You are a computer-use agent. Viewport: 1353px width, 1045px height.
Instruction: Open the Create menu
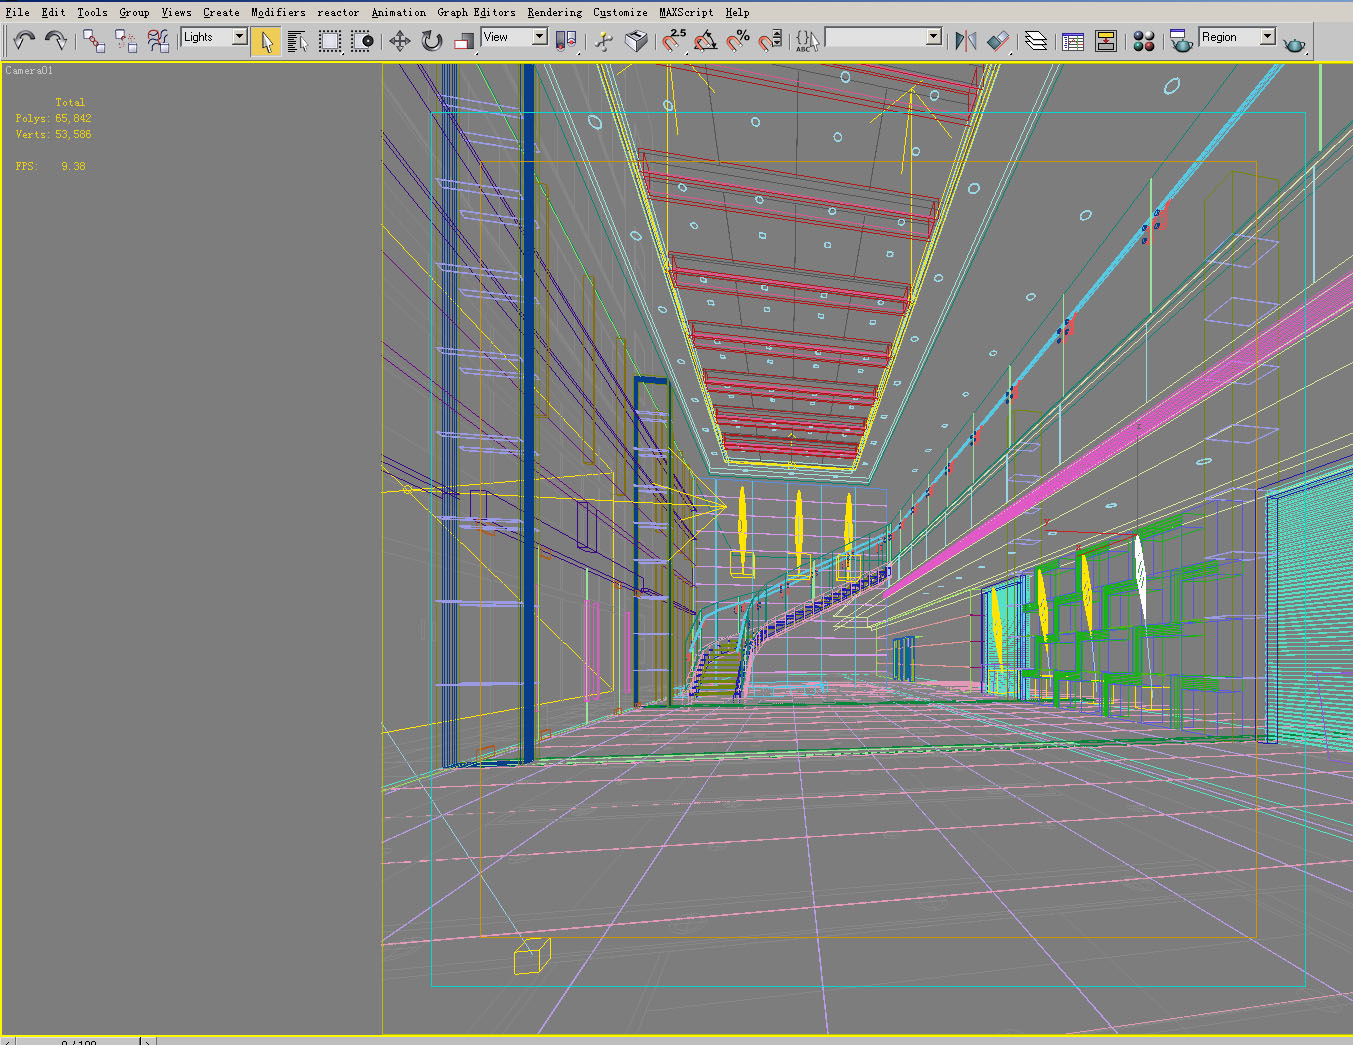click(221, 12)
